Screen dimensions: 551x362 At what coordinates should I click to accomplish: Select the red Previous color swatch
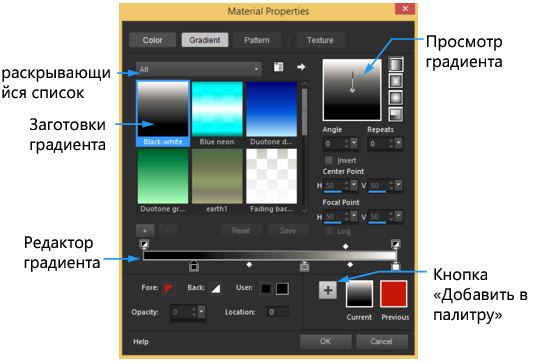tap(394, 294)
